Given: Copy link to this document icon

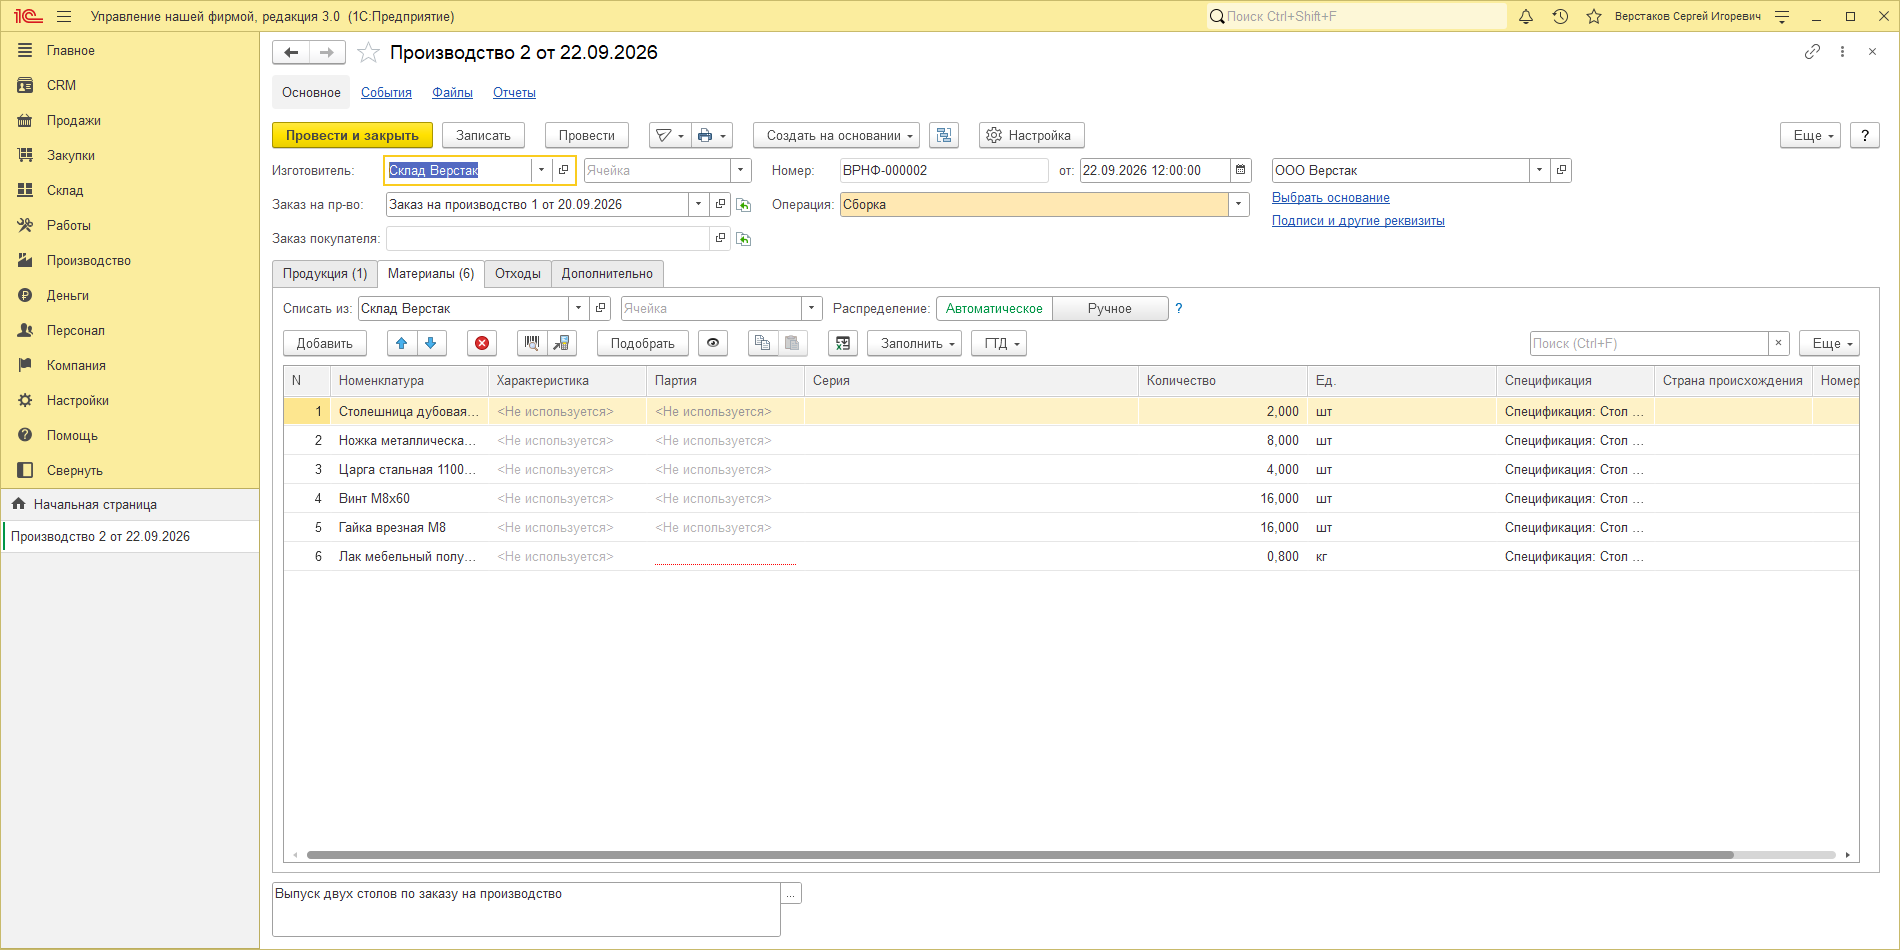Looking at the screenshot, I should point(1812,52).
